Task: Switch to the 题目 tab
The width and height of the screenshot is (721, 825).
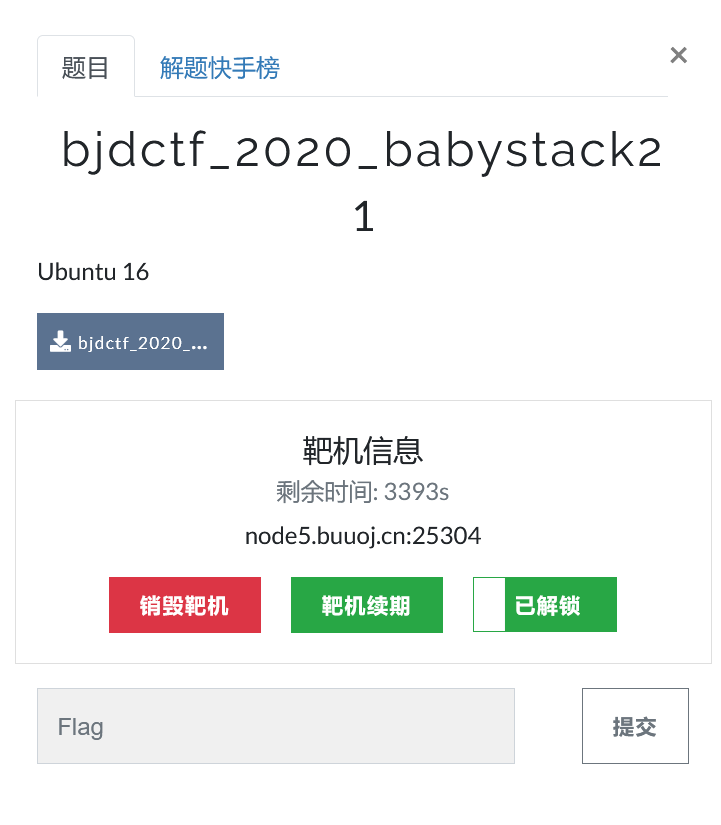Action: coord(86,67)
